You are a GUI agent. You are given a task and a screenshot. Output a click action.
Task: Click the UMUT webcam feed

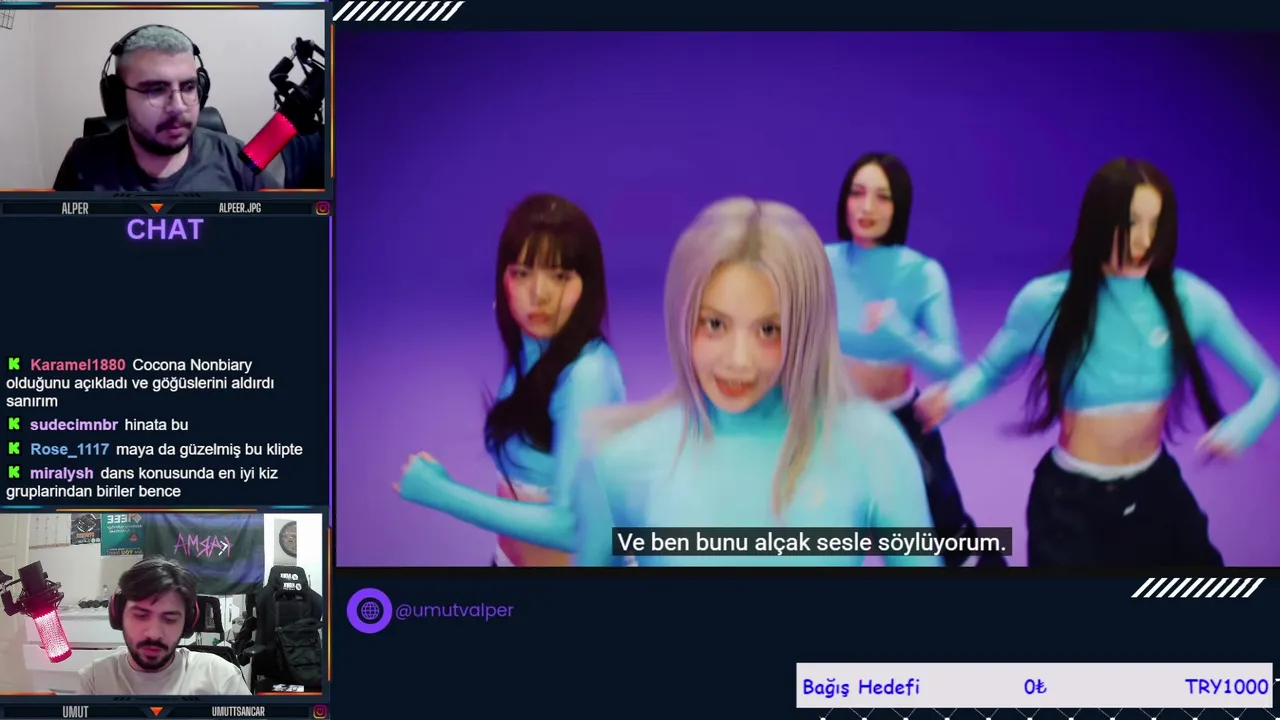click(162, 604)
